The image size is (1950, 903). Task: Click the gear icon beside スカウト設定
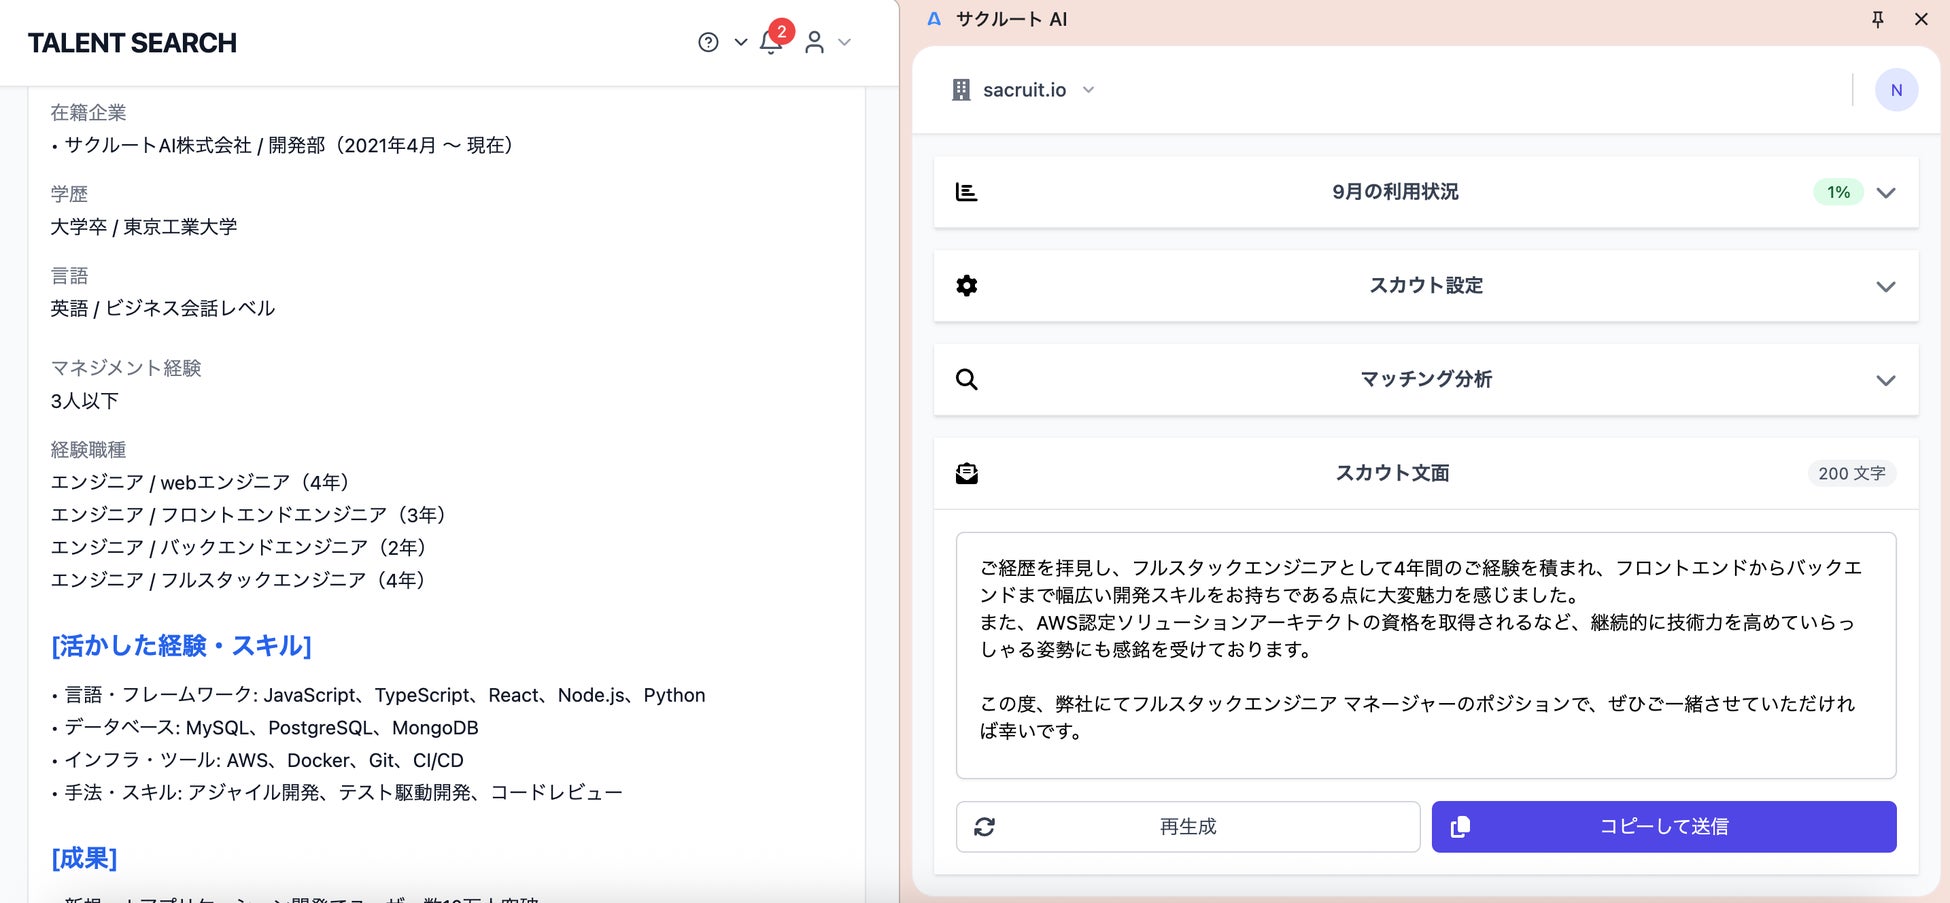[x=966, y=286]
